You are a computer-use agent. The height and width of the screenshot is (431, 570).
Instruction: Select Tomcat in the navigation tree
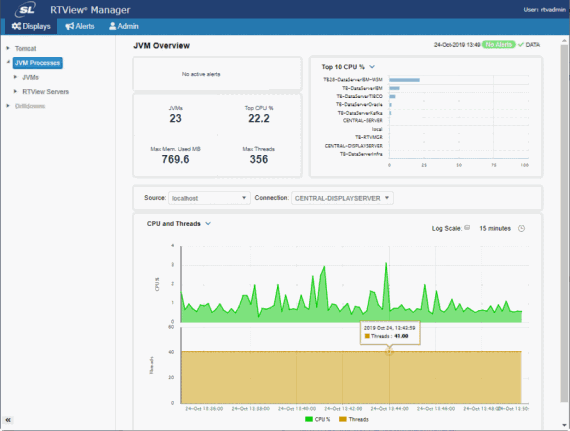coord(25,48)
